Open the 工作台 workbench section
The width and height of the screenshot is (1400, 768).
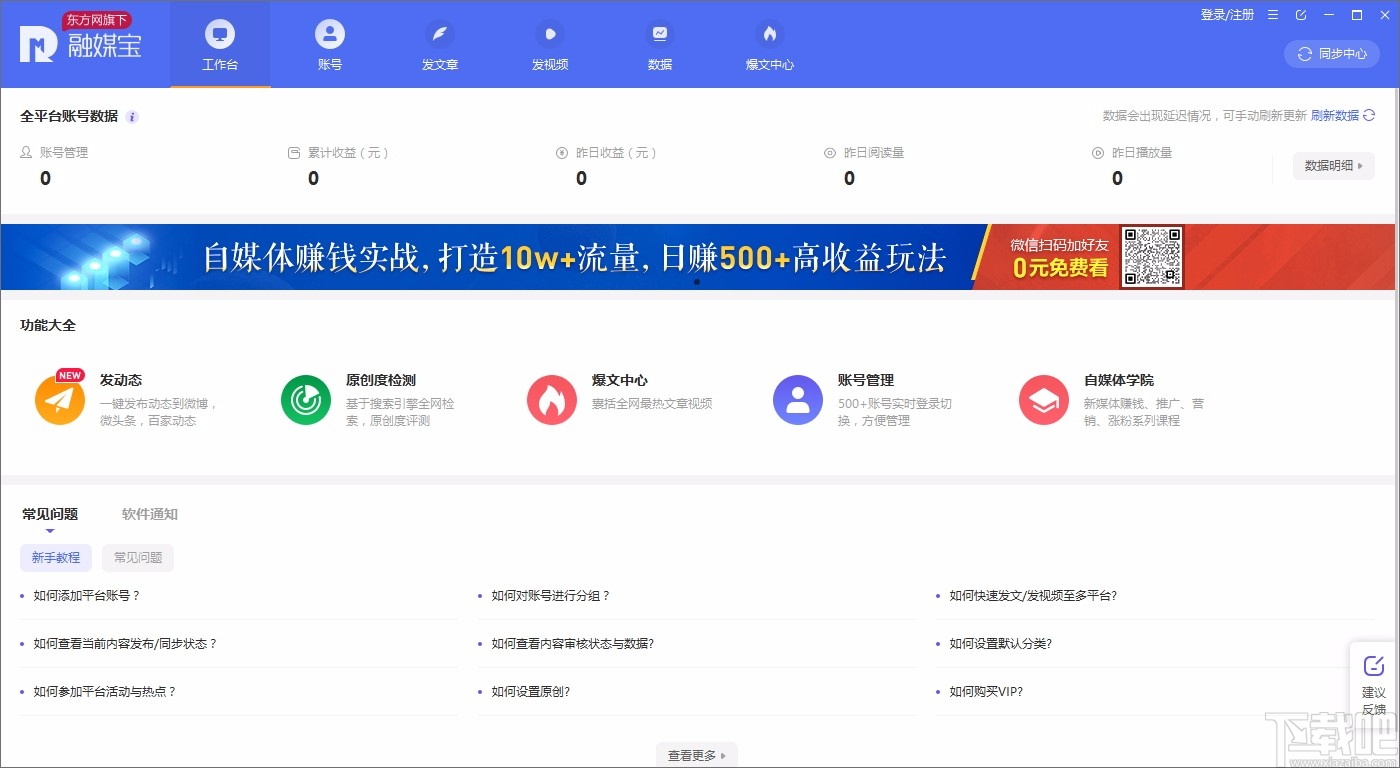[220, 45]
